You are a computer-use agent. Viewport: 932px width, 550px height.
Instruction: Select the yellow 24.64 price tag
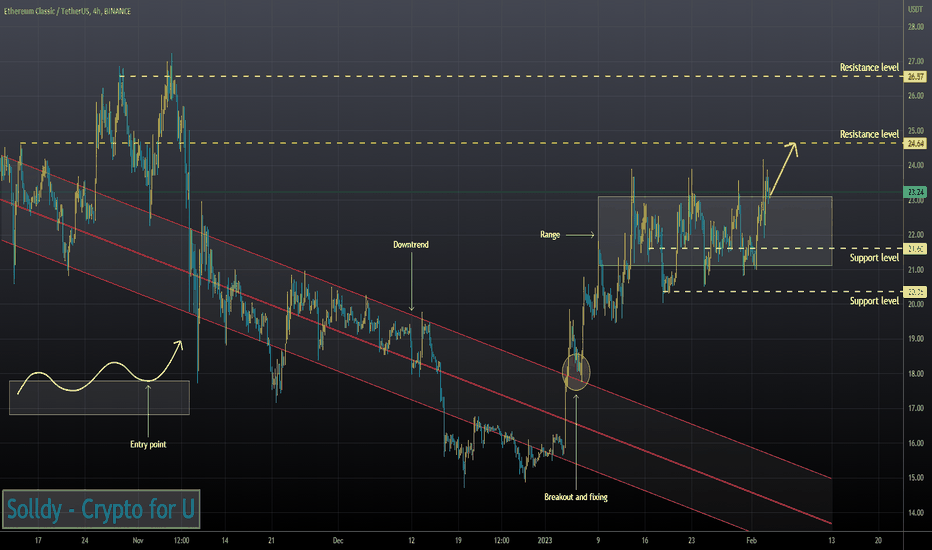(915, 143)
